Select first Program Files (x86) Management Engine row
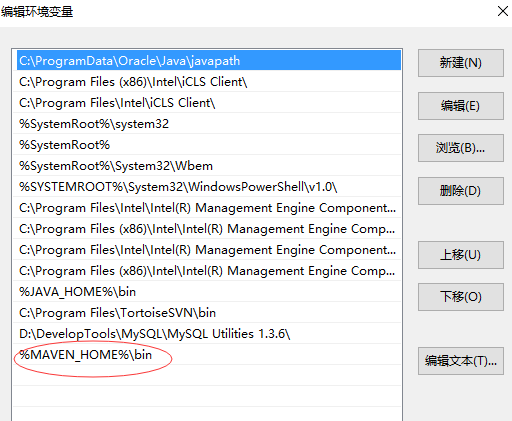Viewport: 512px width, 421px height. point(207,229)
